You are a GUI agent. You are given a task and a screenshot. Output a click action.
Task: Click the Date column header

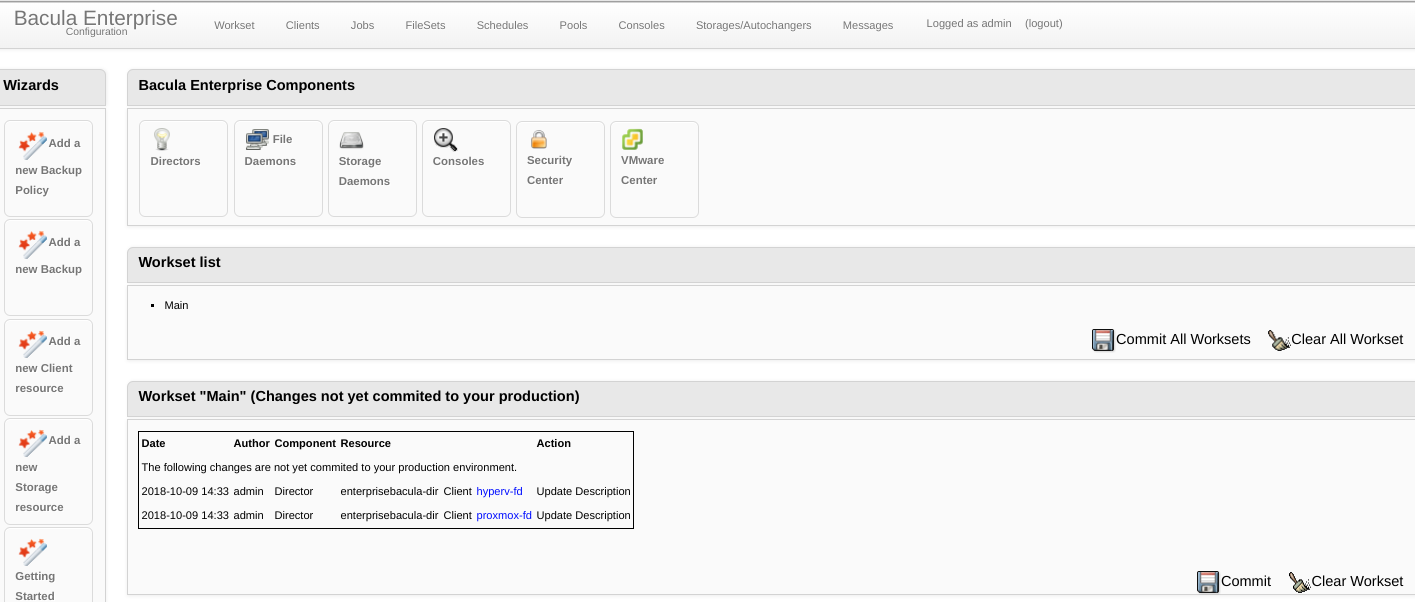153,443
